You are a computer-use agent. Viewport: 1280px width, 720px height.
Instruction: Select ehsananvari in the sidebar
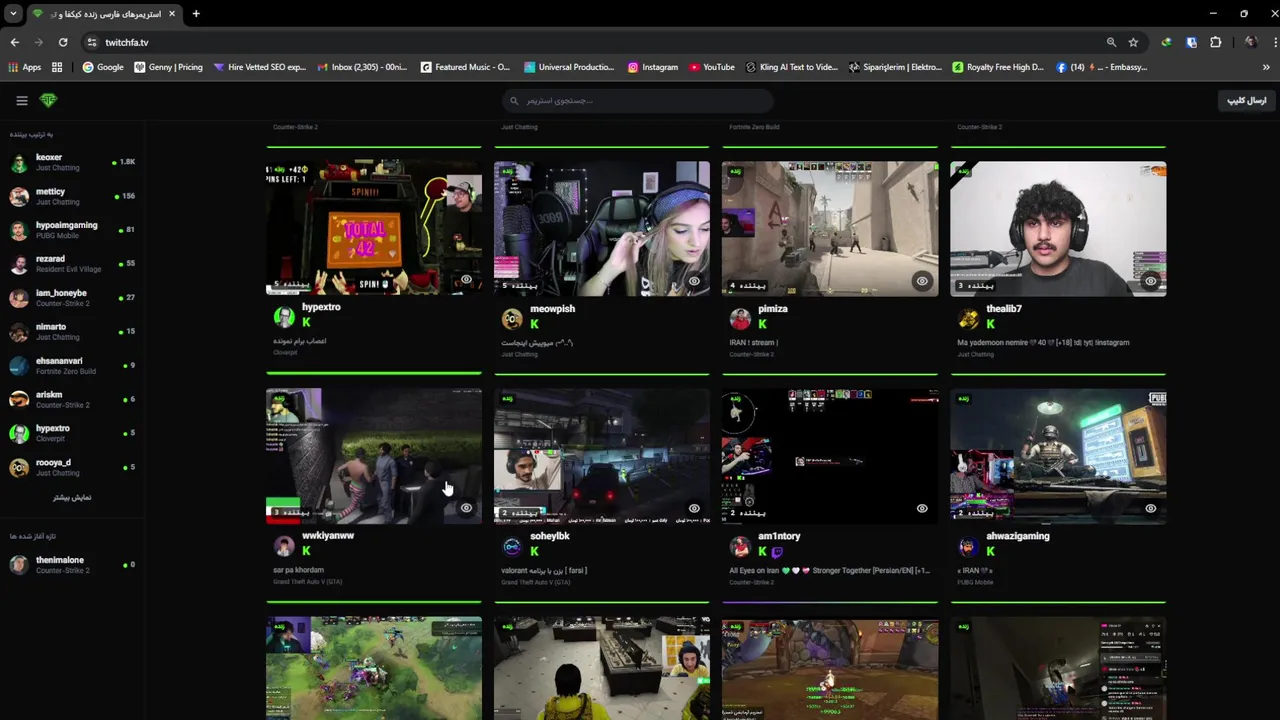pos(72,366)
